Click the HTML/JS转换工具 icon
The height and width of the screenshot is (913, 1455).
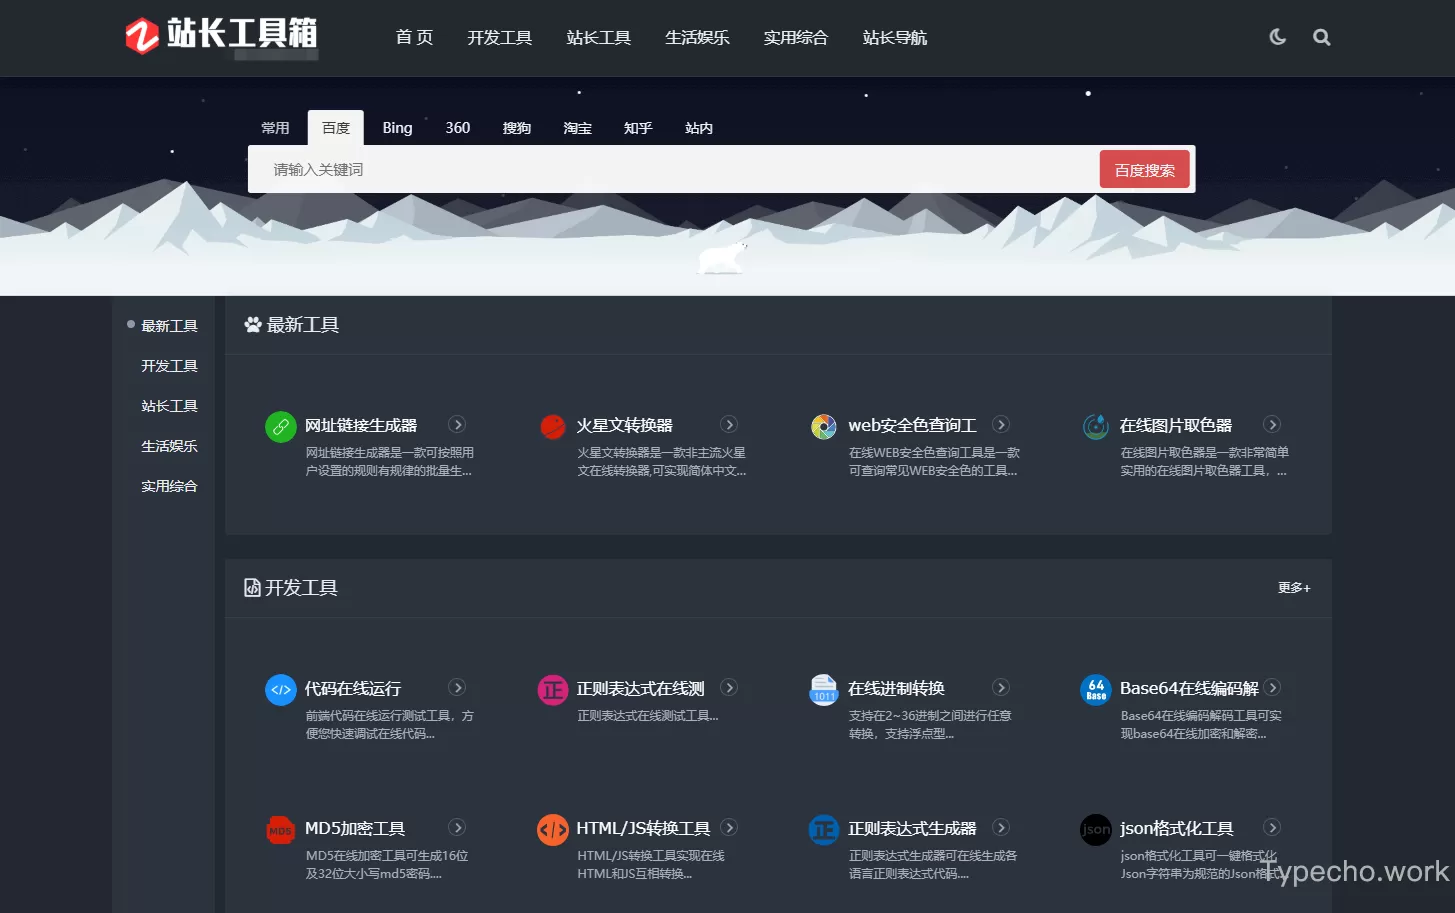[552, 829]
